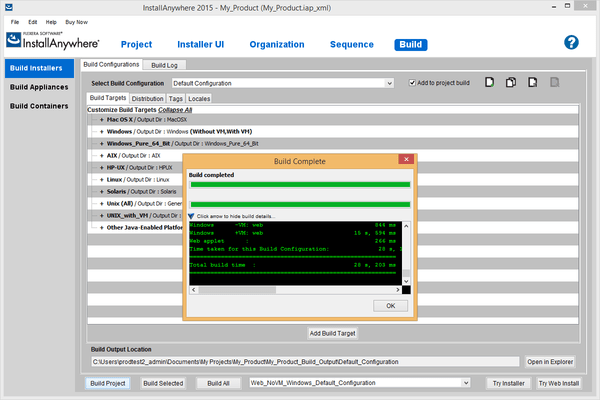Click the new configuration page icon

coord(489,82)
